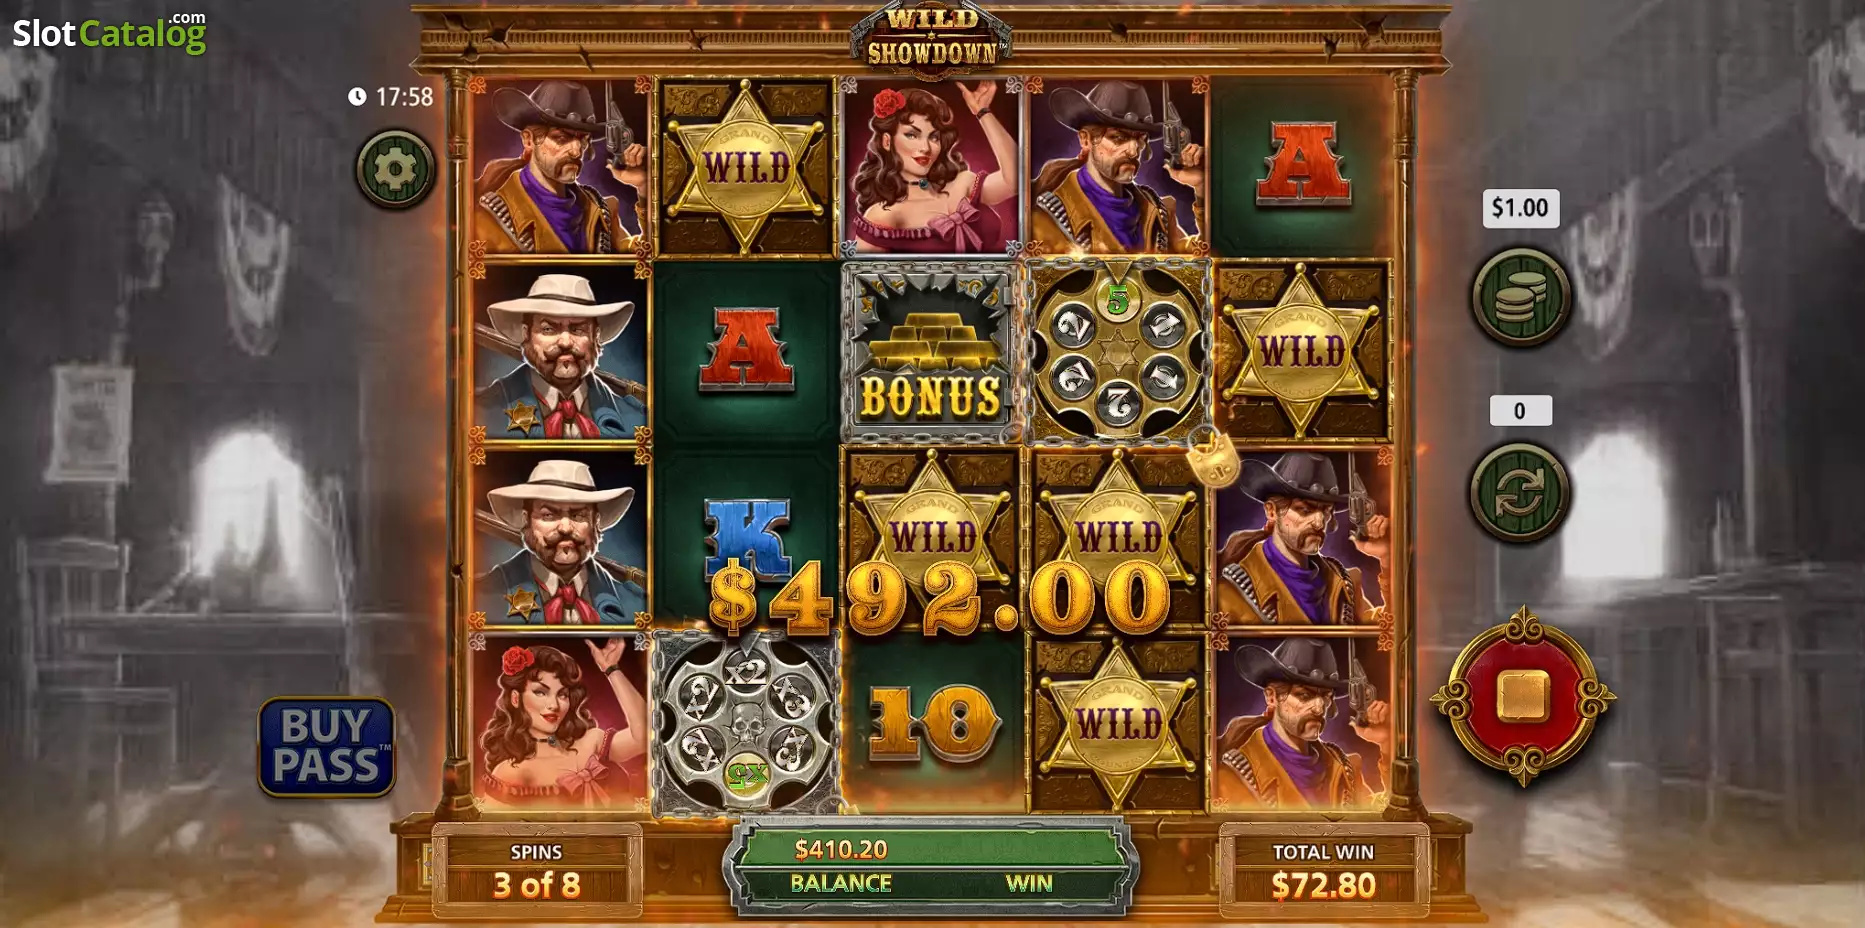Stop the spin with the red button

[x=1522, y=696]
